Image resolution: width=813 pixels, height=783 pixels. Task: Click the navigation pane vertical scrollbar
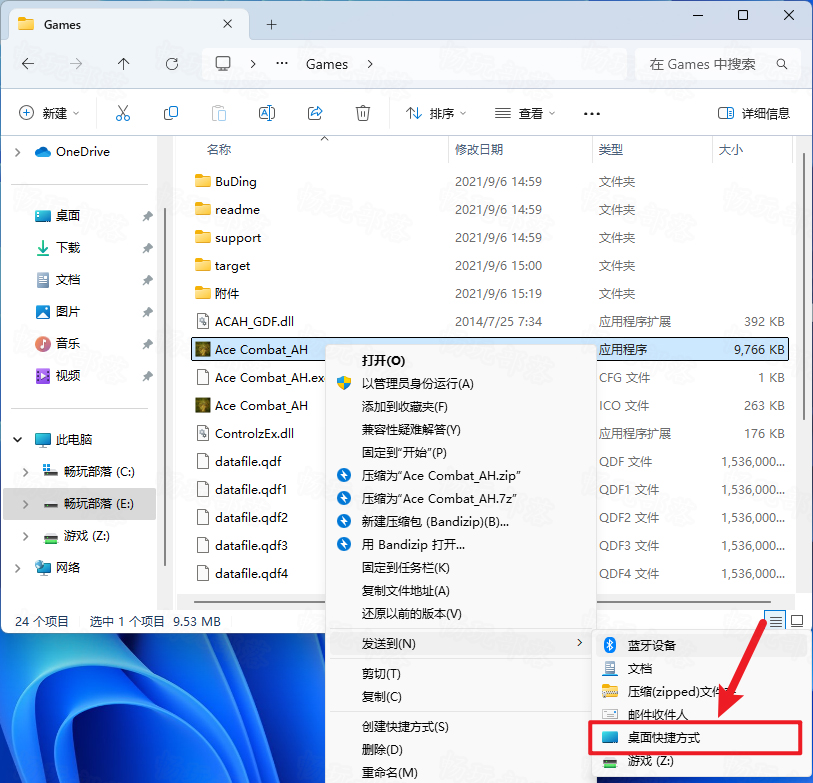(165, 386)
